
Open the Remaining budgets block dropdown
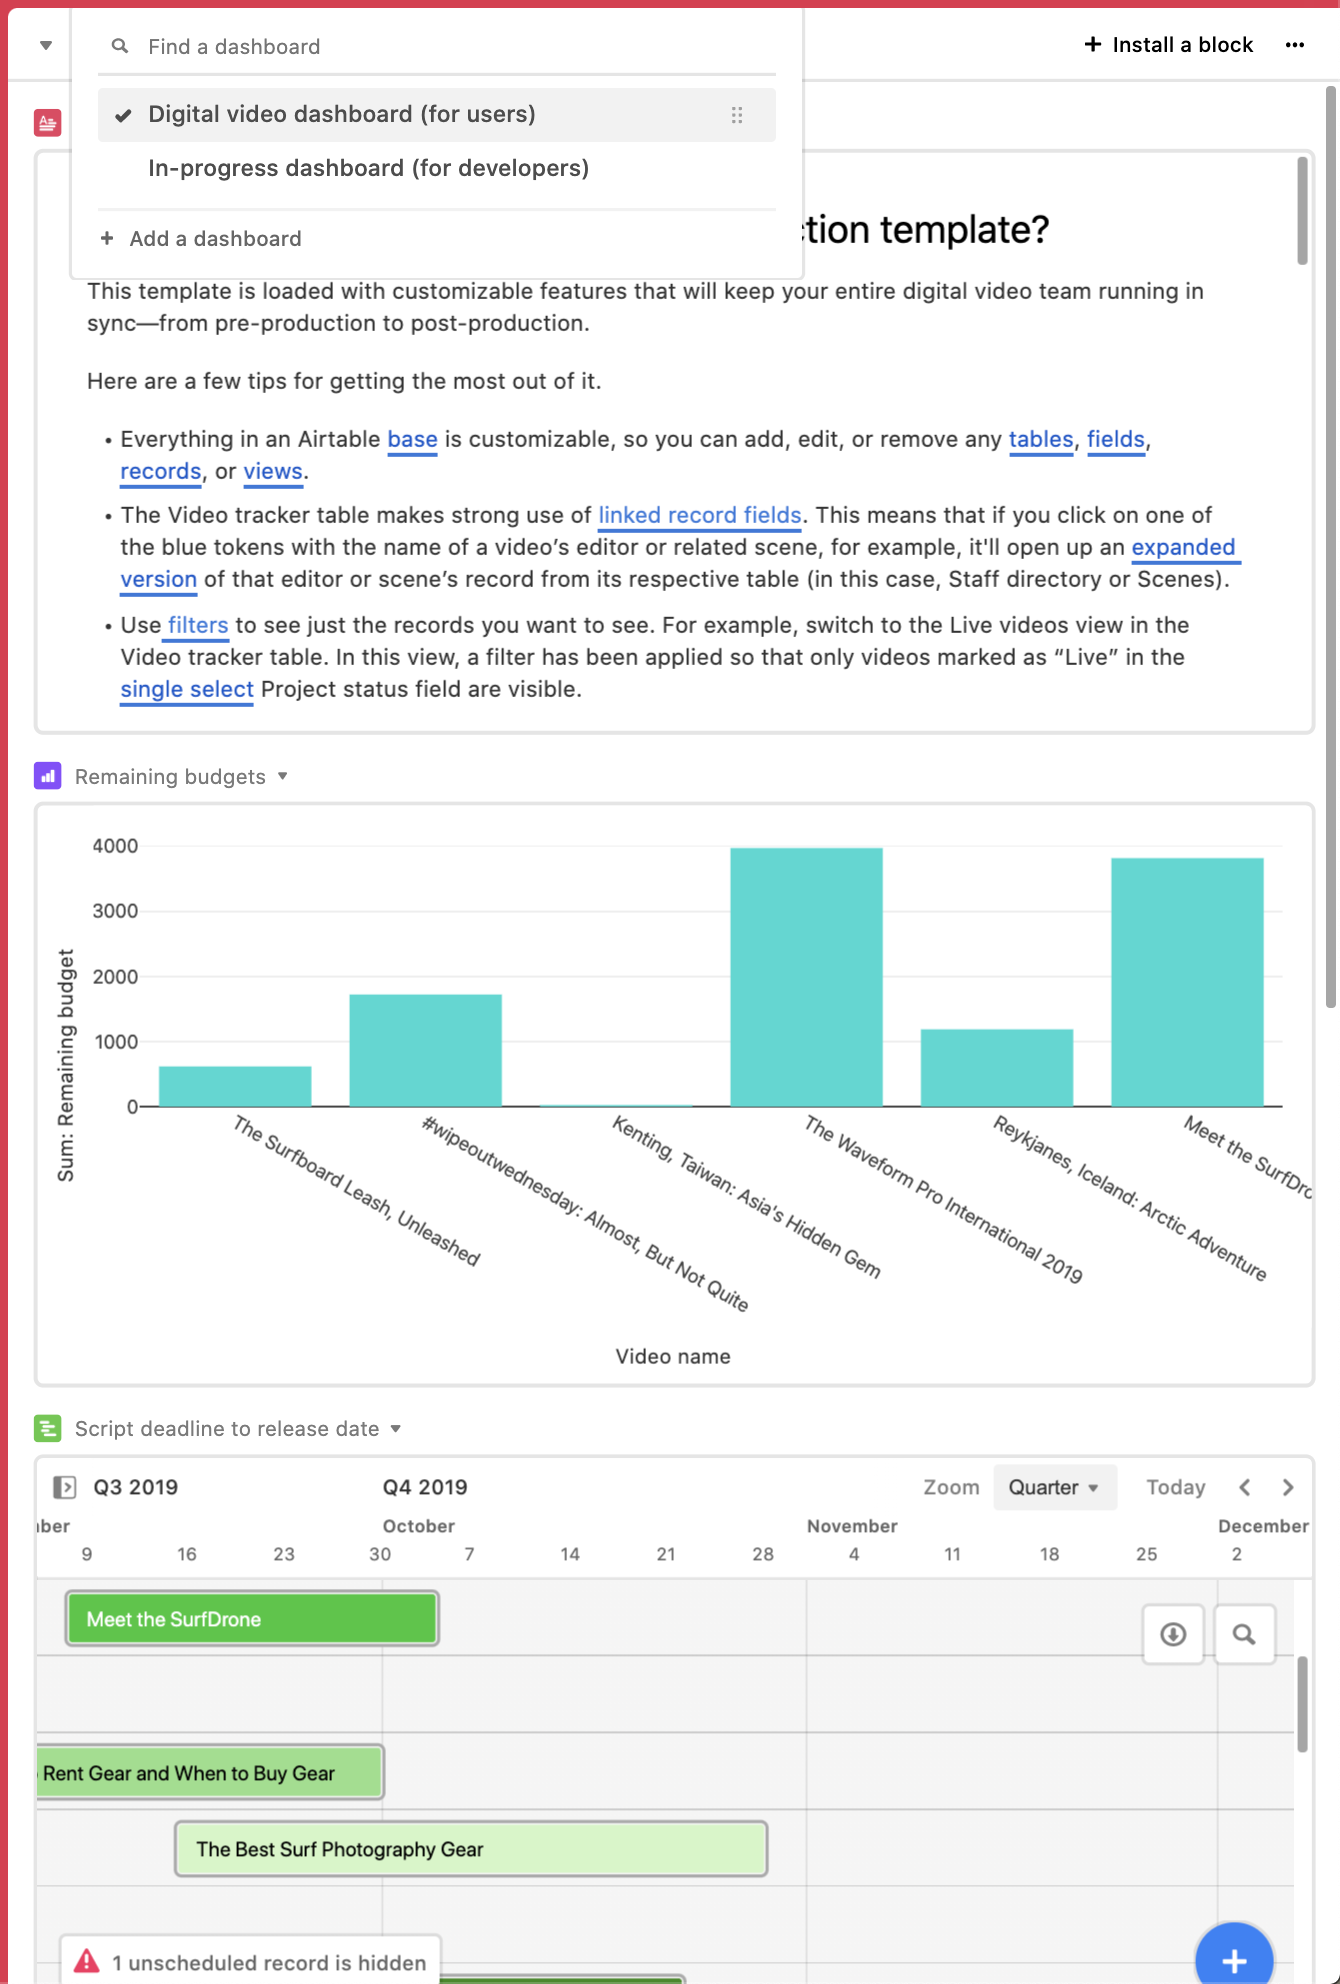pyautogui.click(x=283, y=776)
